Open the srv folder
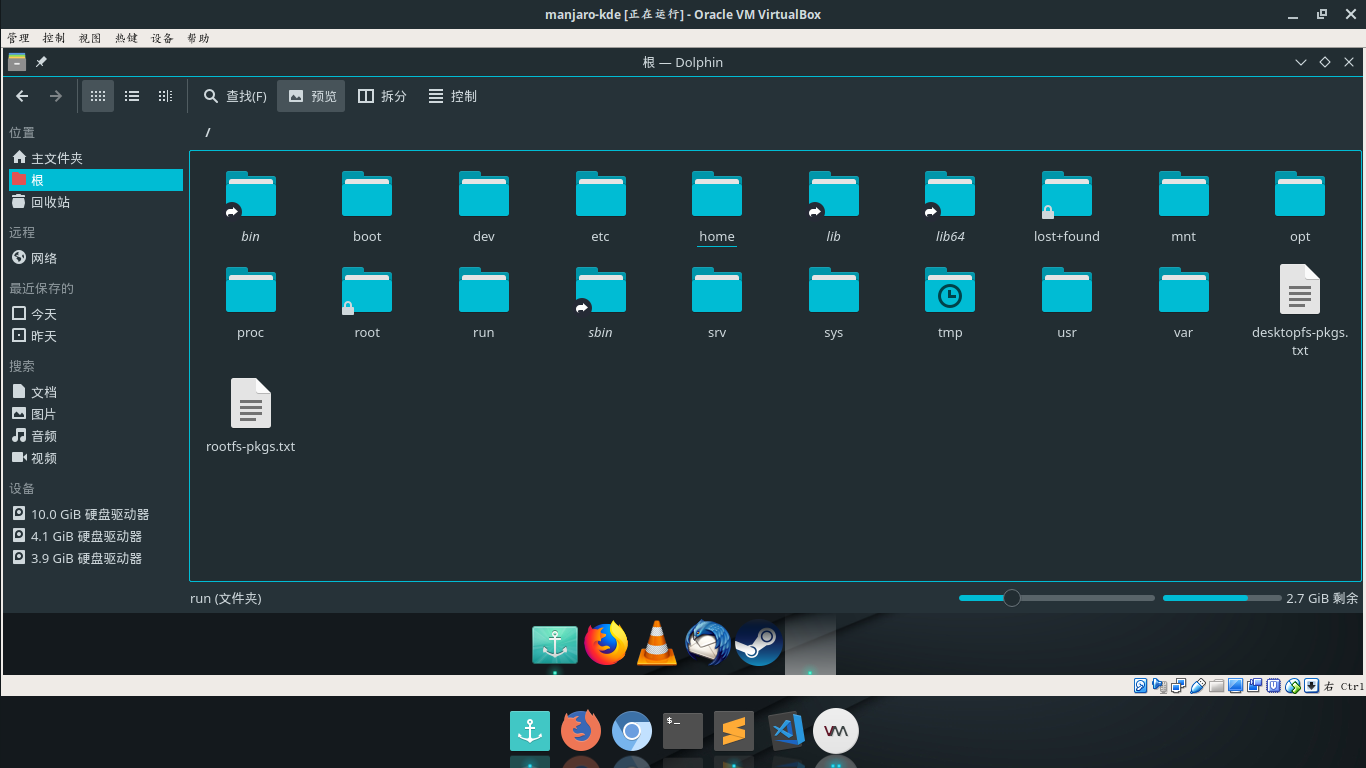This screenshot has width=1366, height=768. point(717,303)
